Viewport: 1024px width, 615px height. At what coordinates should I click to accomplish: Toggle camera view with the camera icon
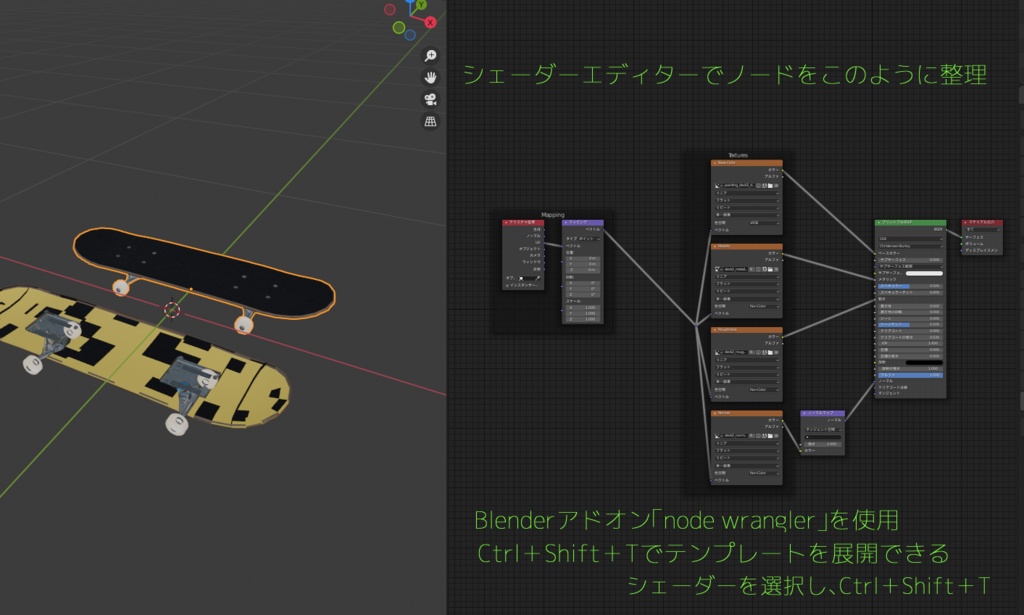pyautogui.click(x=431, y=101)
